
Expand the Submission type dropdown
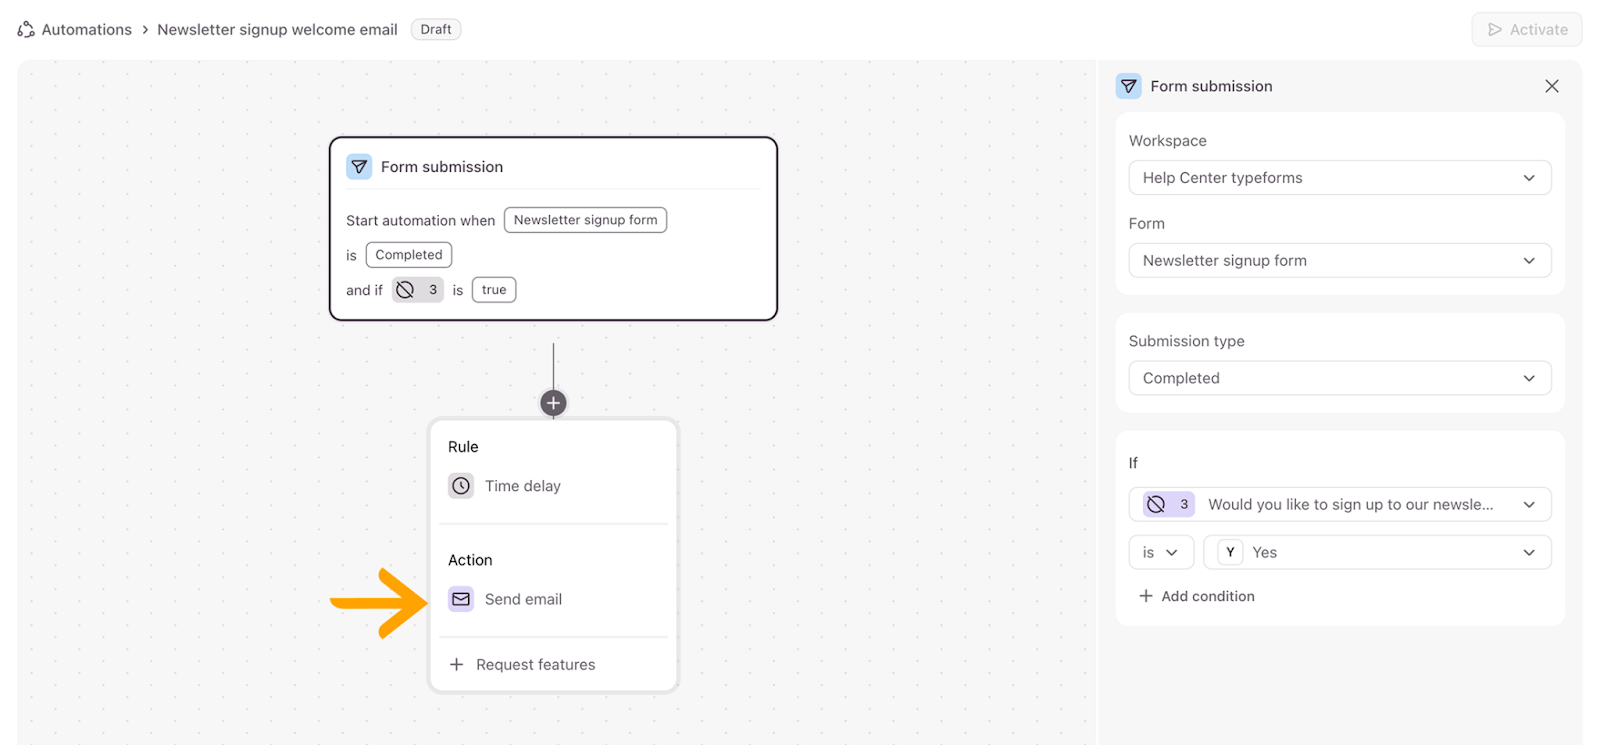[1339, 378]
